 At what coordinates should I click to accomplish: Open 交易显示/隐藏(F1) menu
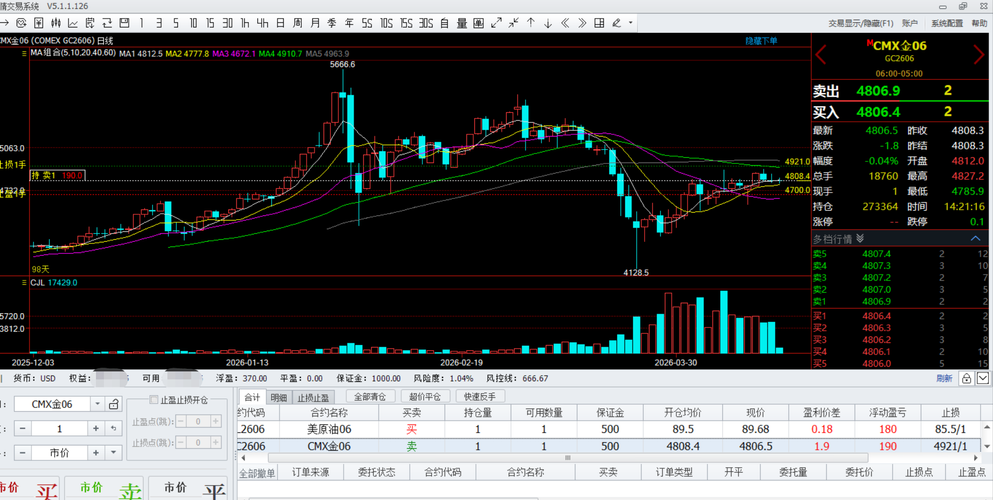(861, 23)
